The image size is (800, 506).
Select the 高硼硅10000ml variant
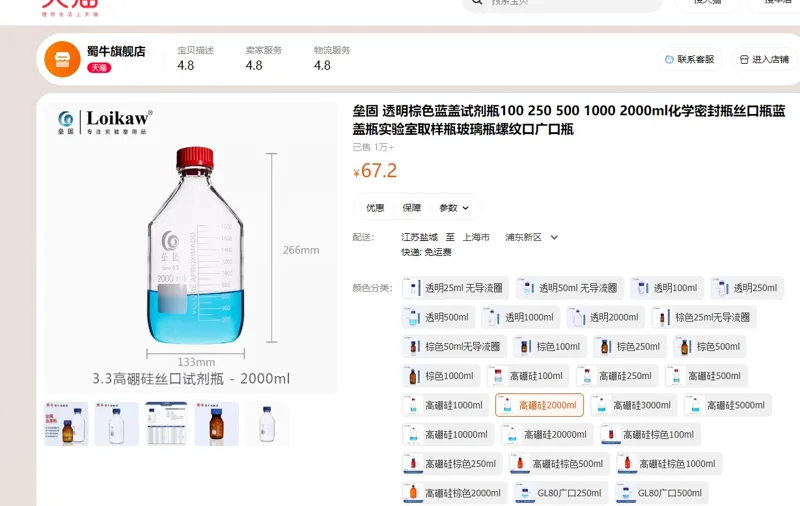pyautogui.click(x=448, y=435)
